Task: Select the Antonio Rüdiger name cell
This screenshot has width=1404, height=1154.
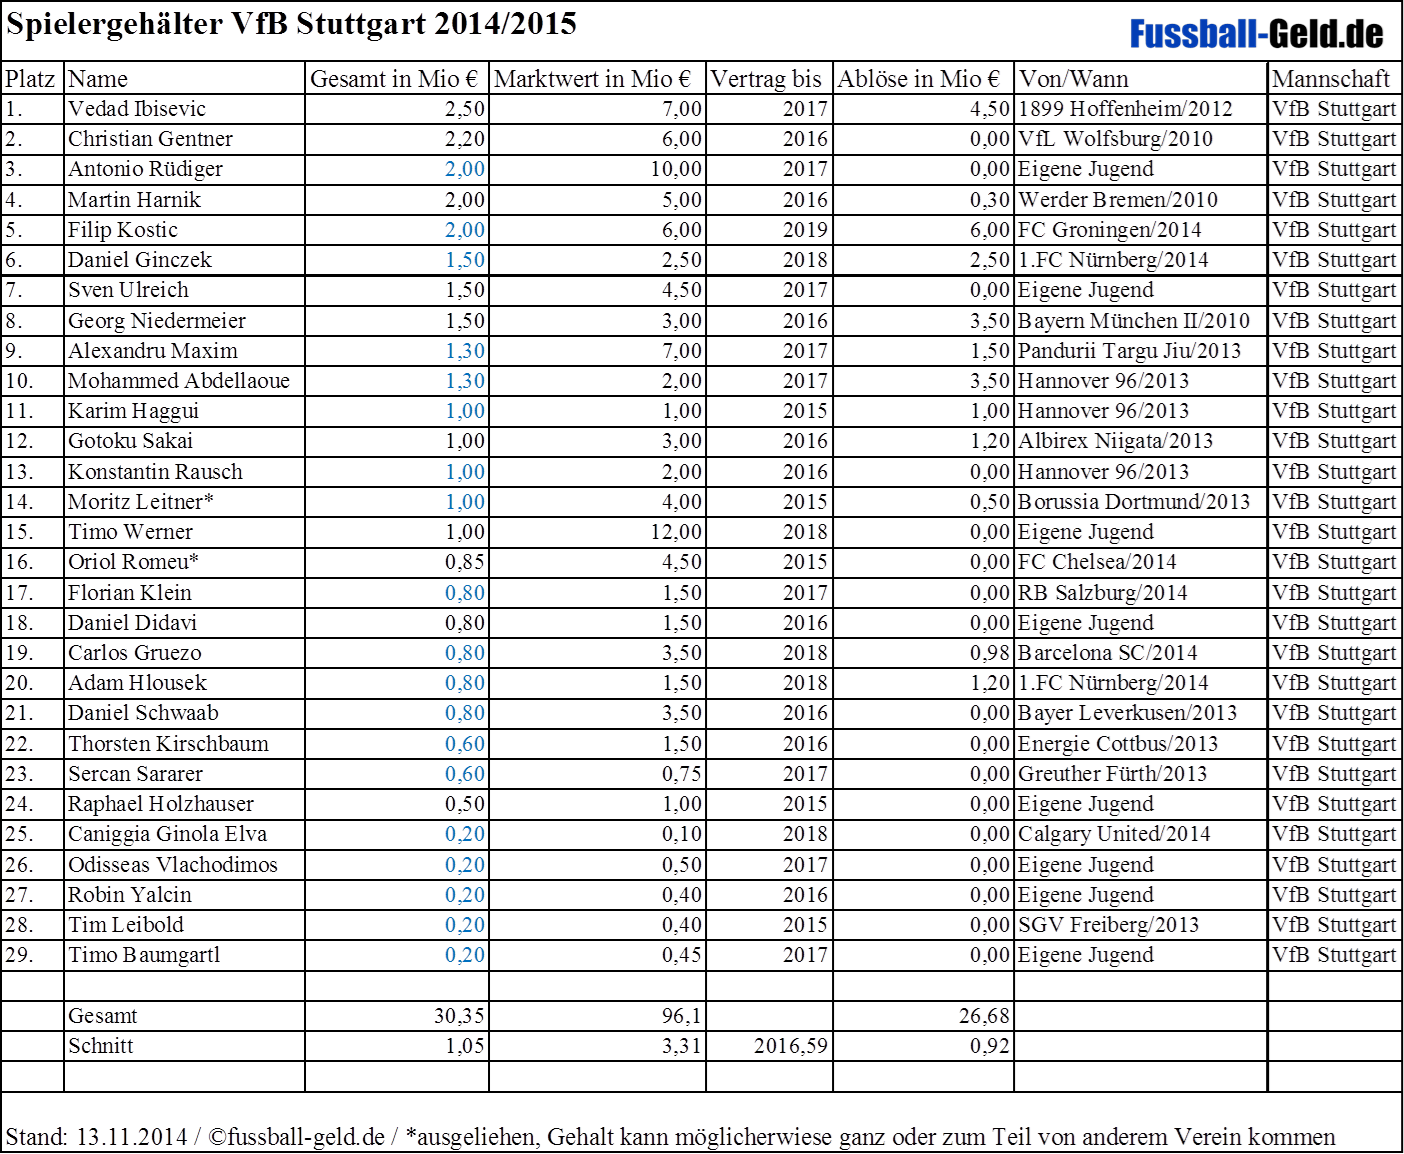Action: click(x=145, y=169)
